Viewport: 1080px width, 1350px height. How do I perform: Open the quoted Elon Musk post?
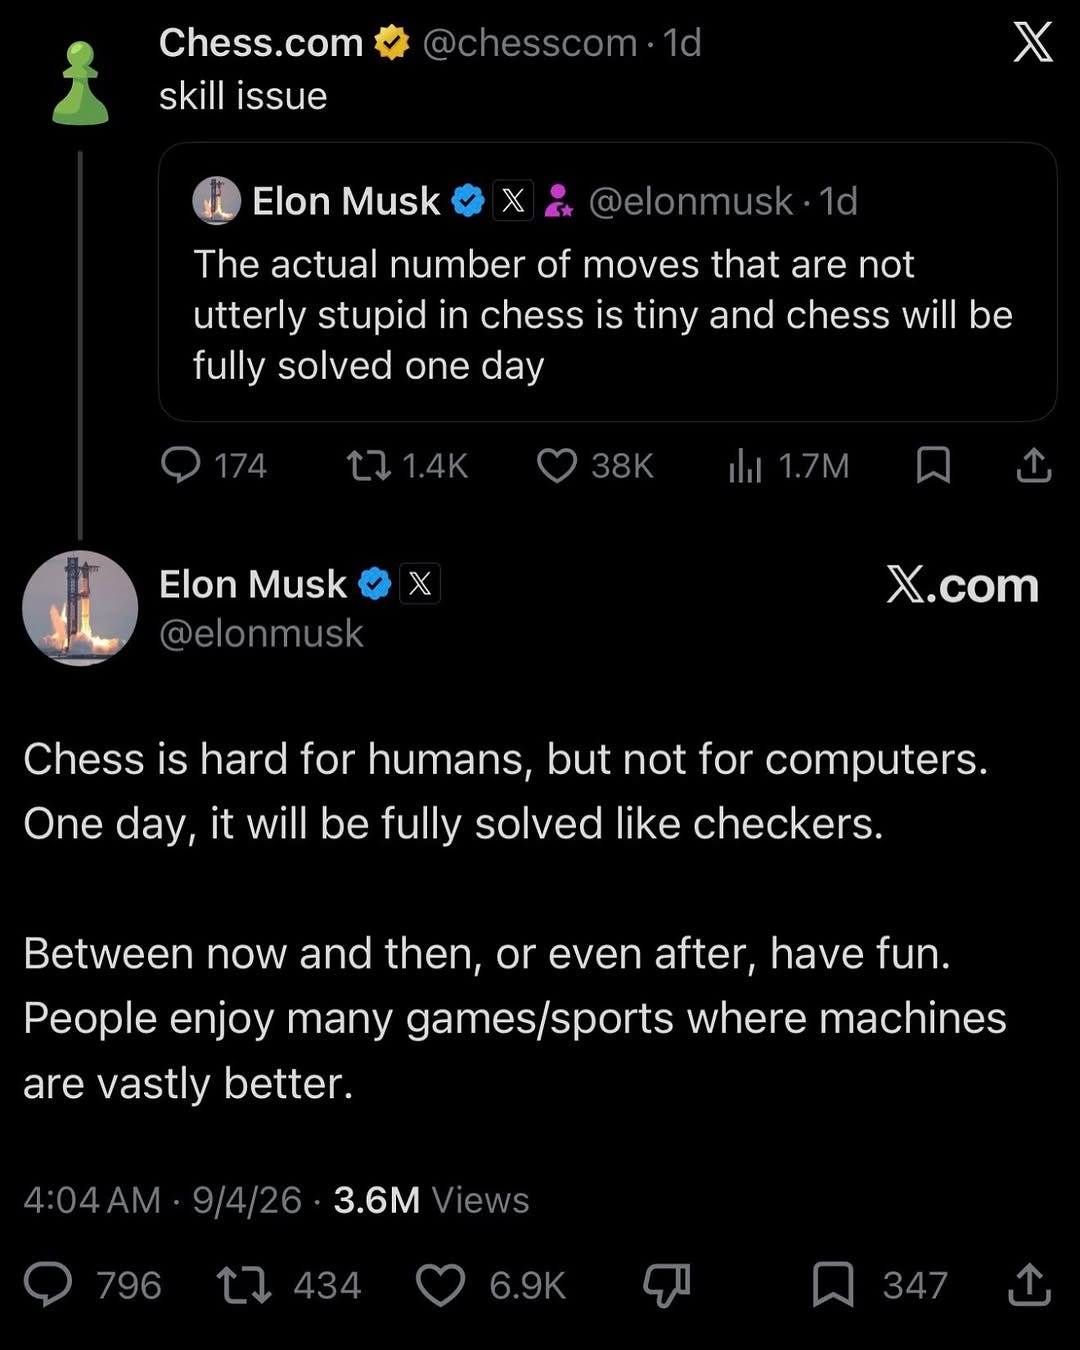(607, 281)
